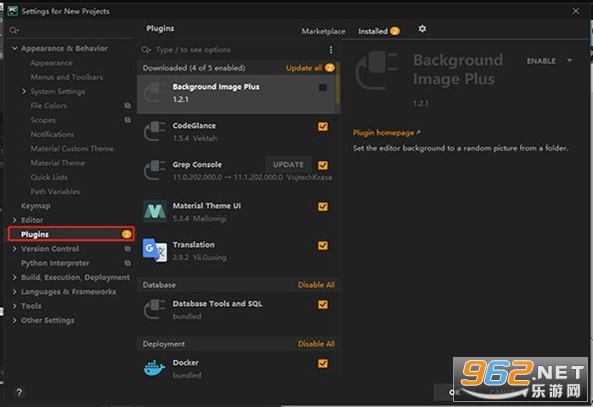Click the File Colors project-level icon
593x407 pixels.
pyautogui.click(x=127, y=106)
